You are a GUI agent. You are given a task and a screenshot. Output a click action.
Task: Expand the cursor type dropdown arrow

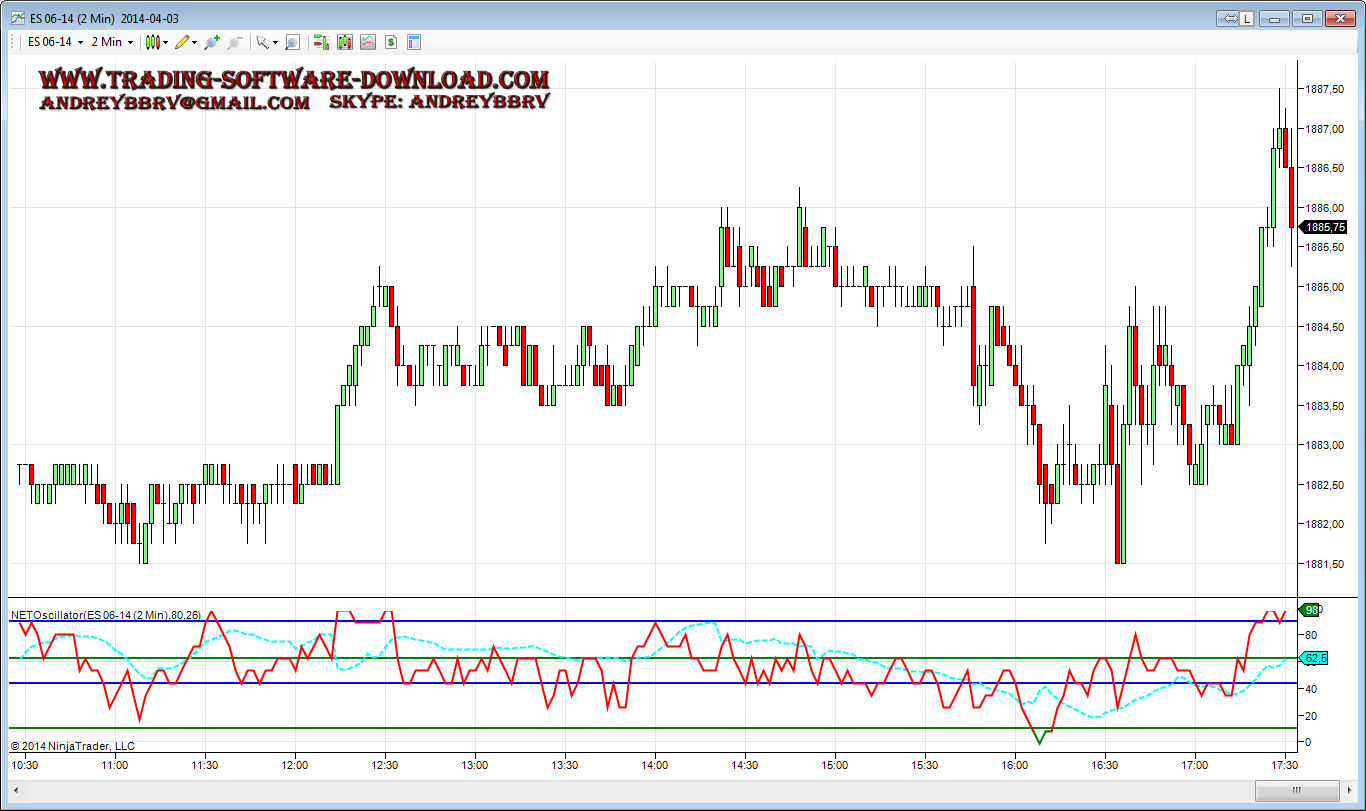pos(274,43)
